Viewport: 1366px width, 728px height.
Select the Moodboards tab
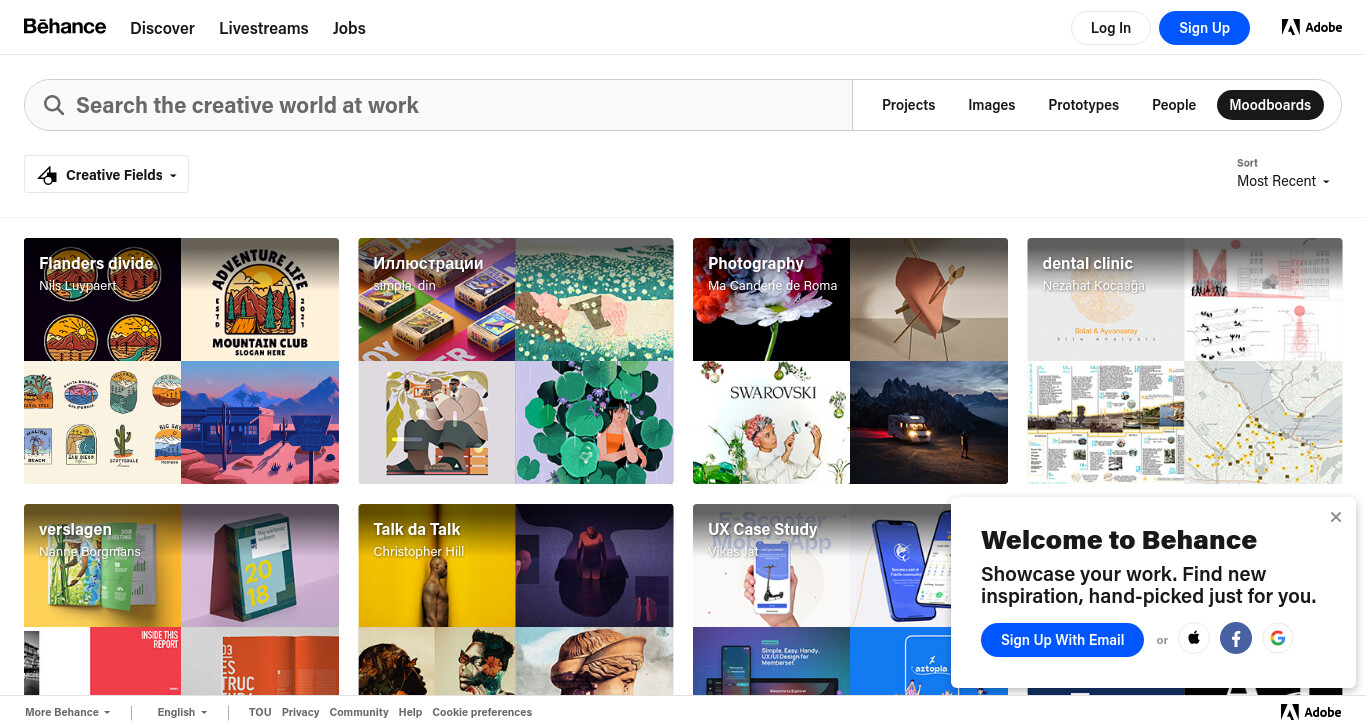tap(1270, 105)
